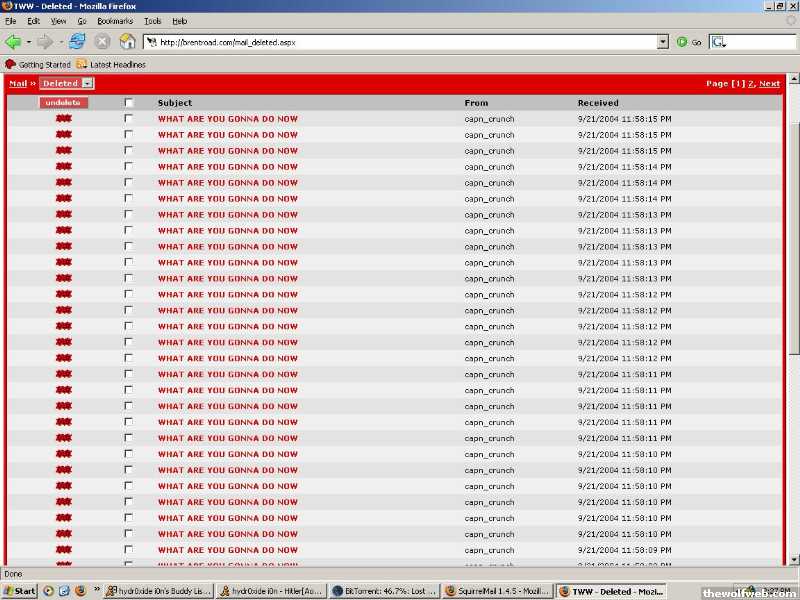Follow the Next page link
The width and height of the screenshot is (800, 600).
click(769, 84)
